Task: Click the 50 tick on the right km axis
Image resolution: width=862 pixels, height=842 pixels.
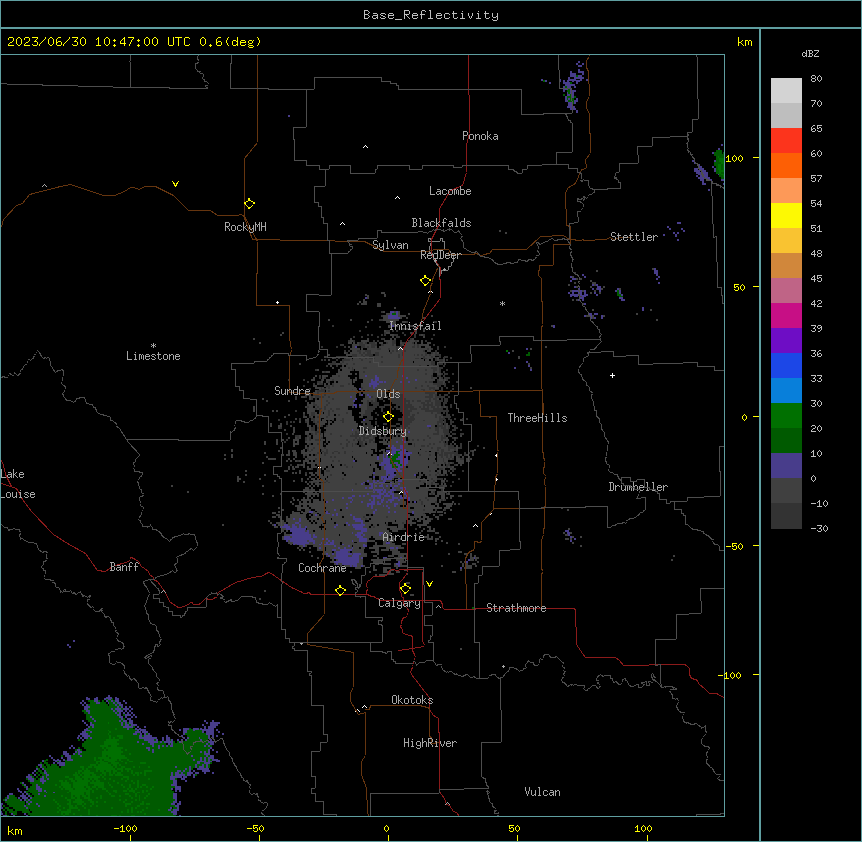Action: pyautogui.click(x=739, y=287)
